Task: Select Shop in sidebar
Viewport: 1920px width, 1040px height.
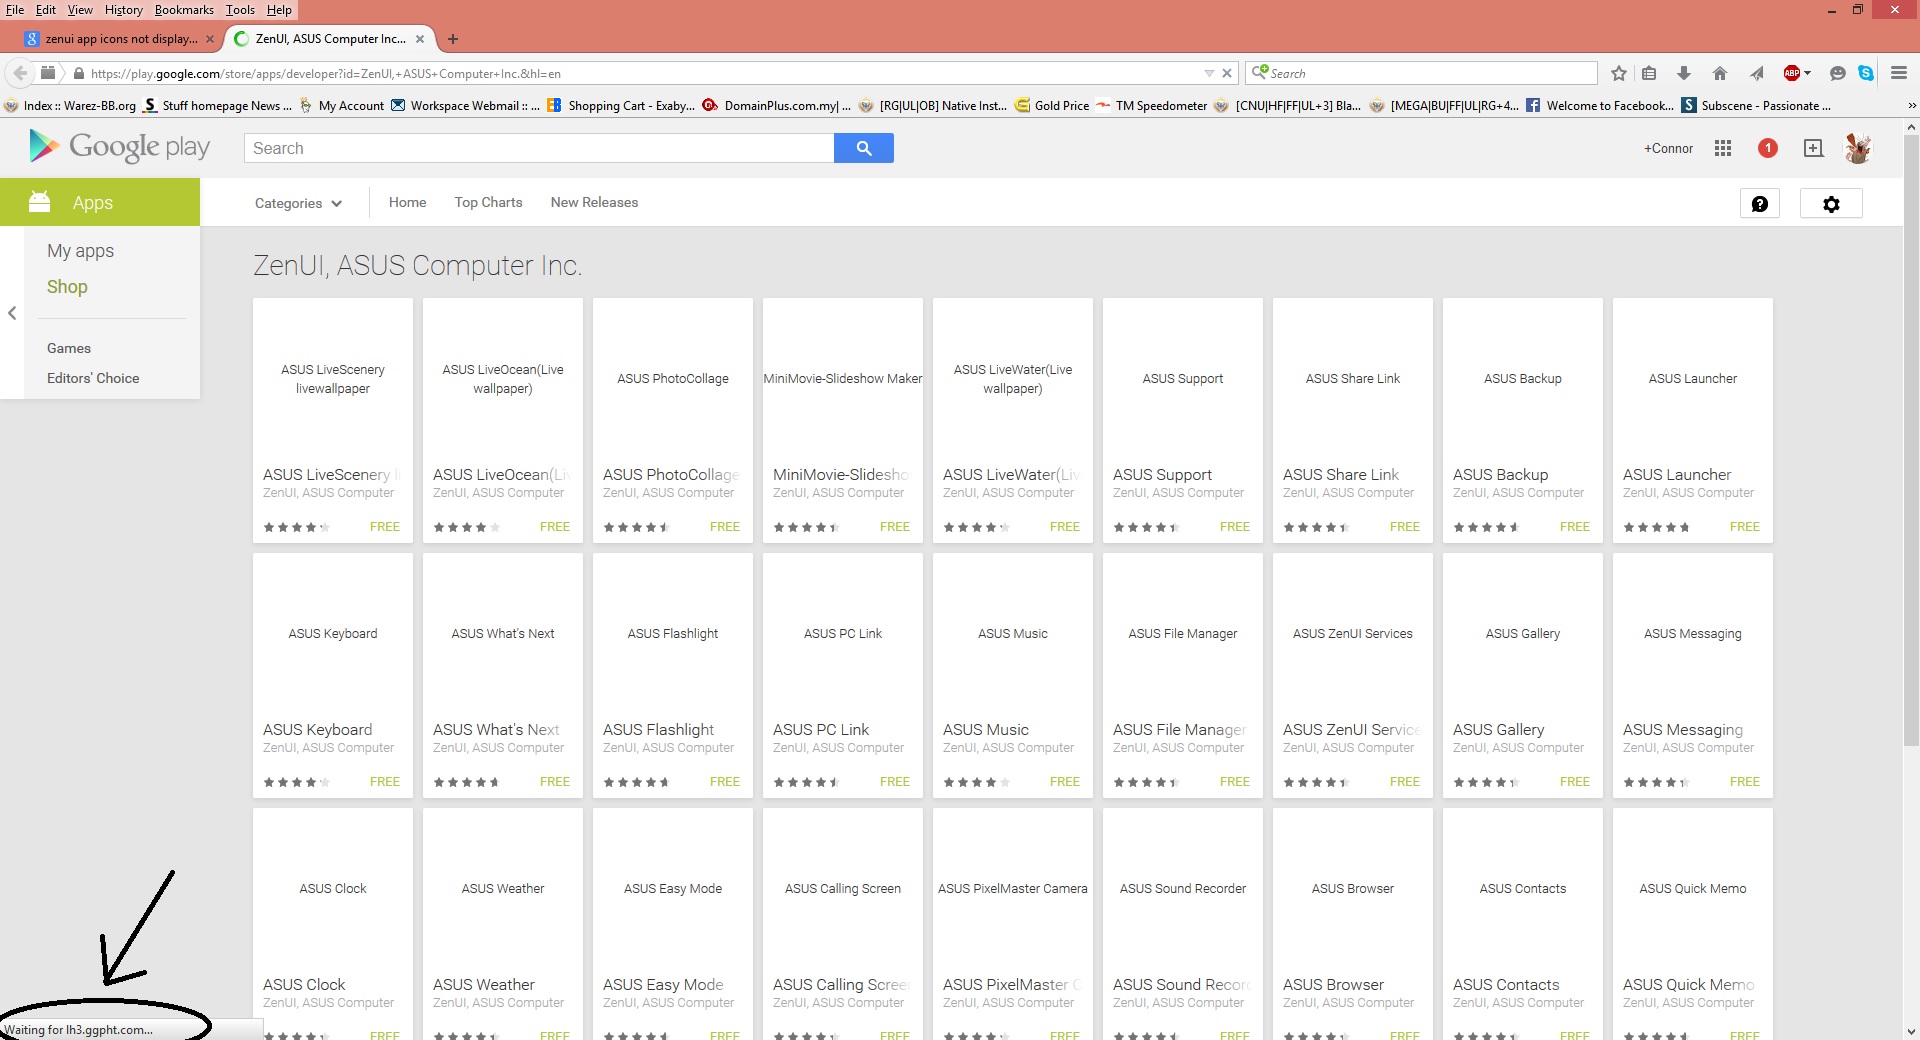Action: coord(67,287)
